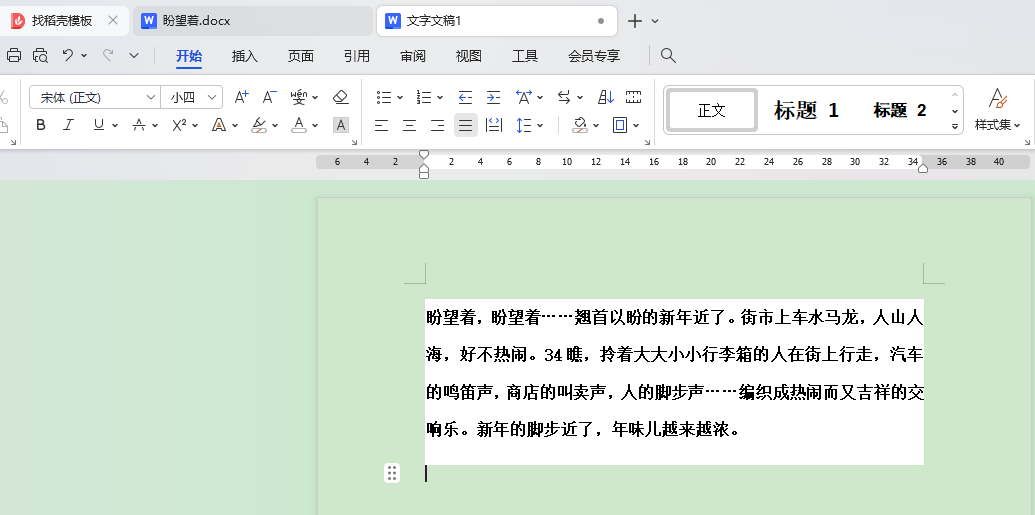The height and width of the screenshot is (515, 1035).
Task: Increase paragraph indent
Action: coord(493,98)
